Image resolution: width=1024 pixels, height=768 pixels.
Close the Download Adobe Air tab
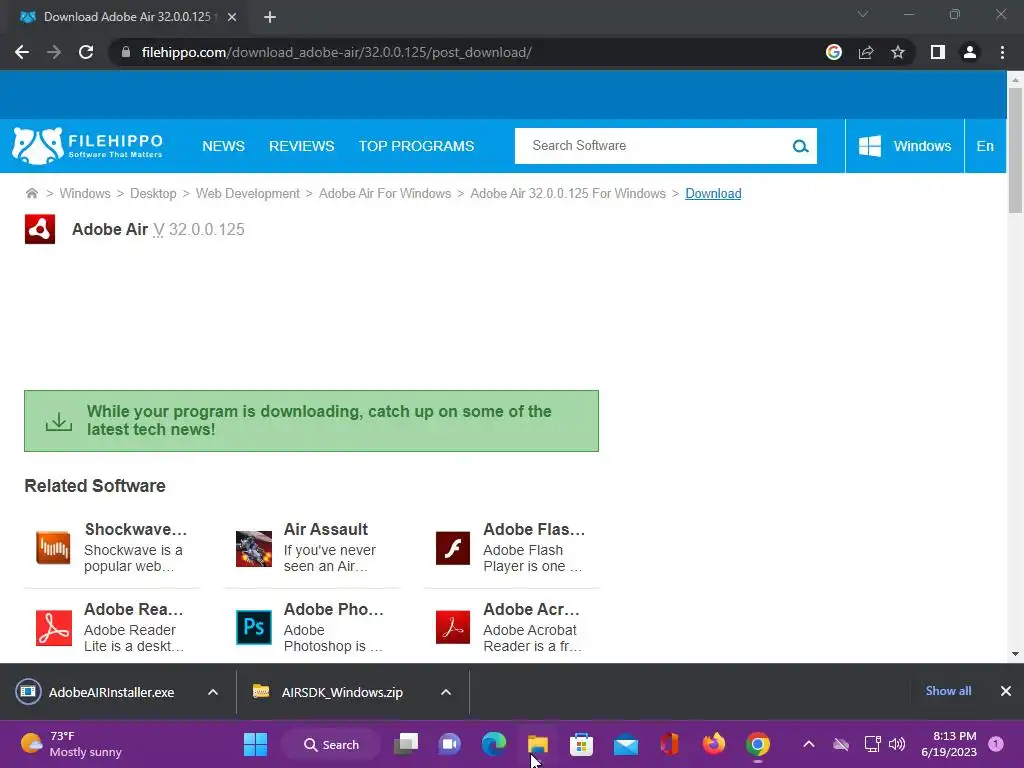point(232,17)
